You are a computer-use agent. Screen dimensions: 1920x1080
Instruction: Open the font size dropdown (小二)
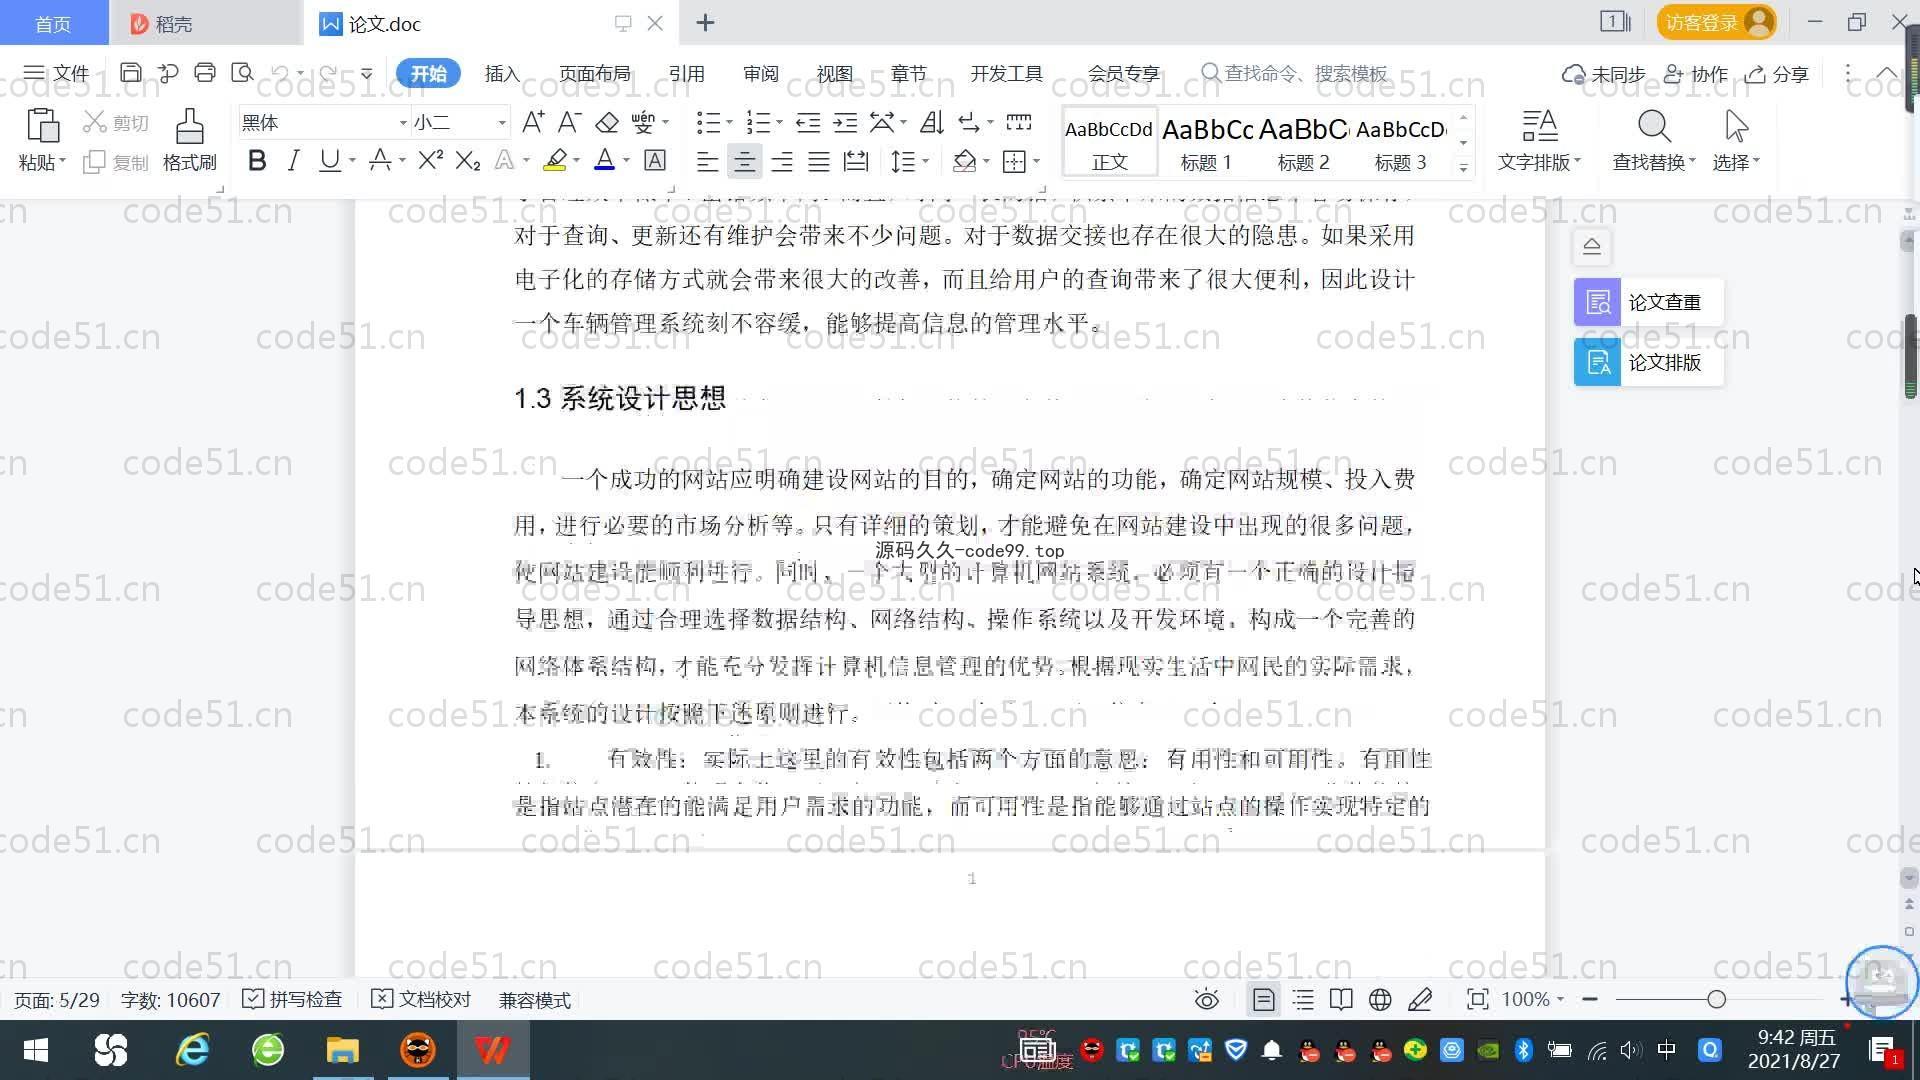coord(502,123)
